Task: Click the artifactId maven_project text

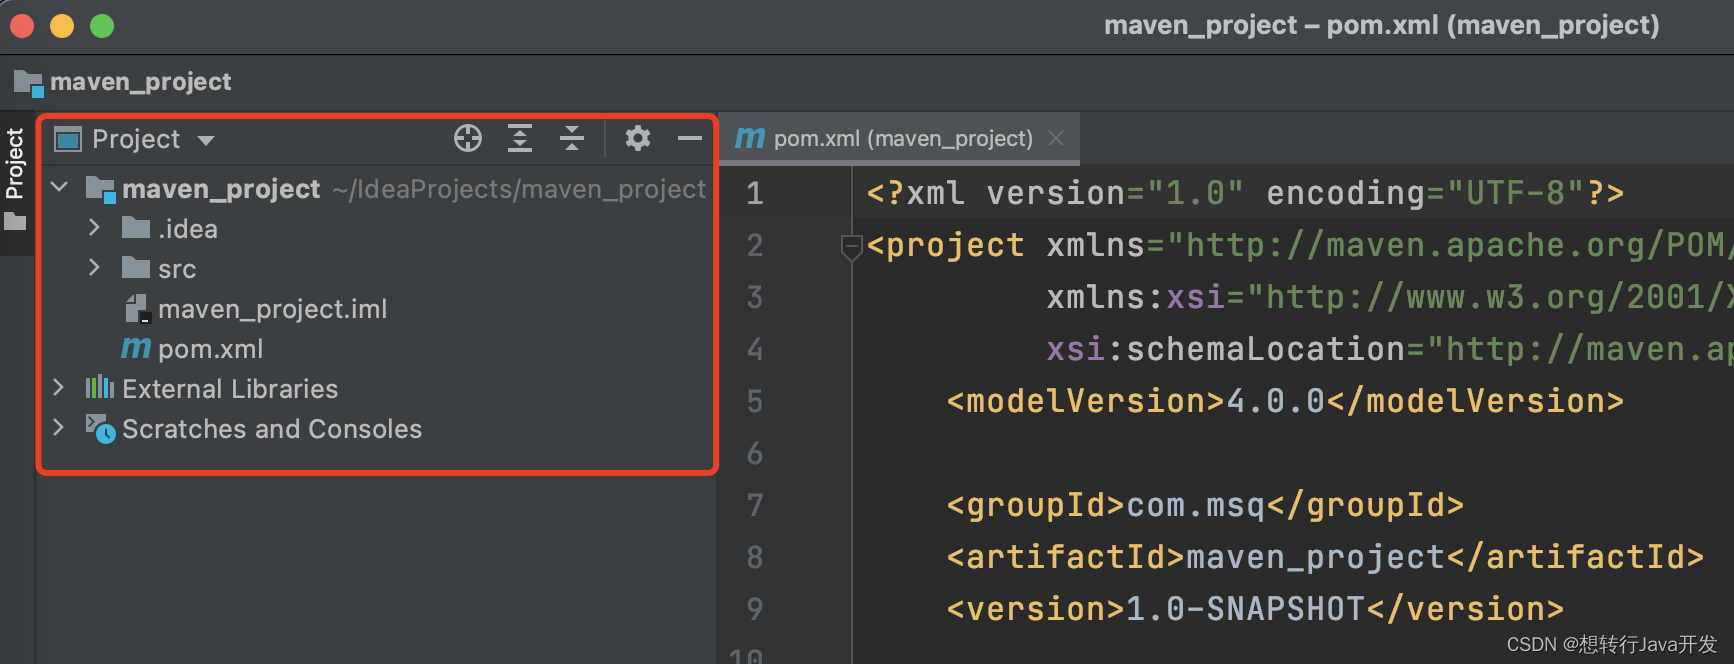Action: (x=1315, y=557)
